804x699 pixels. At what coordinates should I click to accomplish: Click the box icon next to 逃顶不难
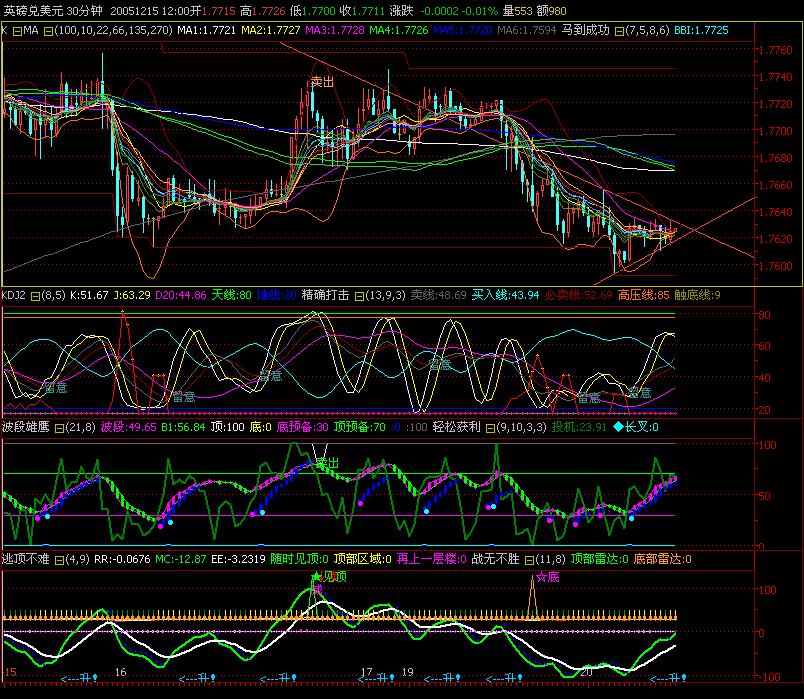pyautogui.click(x=59, y=559)
